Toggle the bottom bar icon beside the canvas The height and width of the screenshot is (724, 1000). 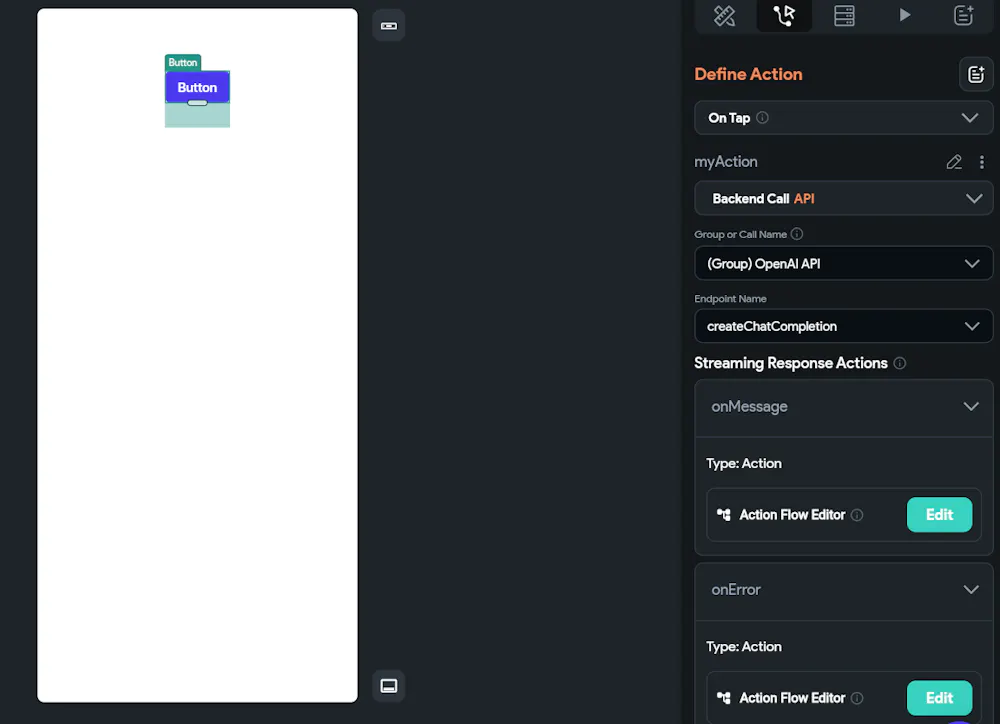[x=388, y=686]
